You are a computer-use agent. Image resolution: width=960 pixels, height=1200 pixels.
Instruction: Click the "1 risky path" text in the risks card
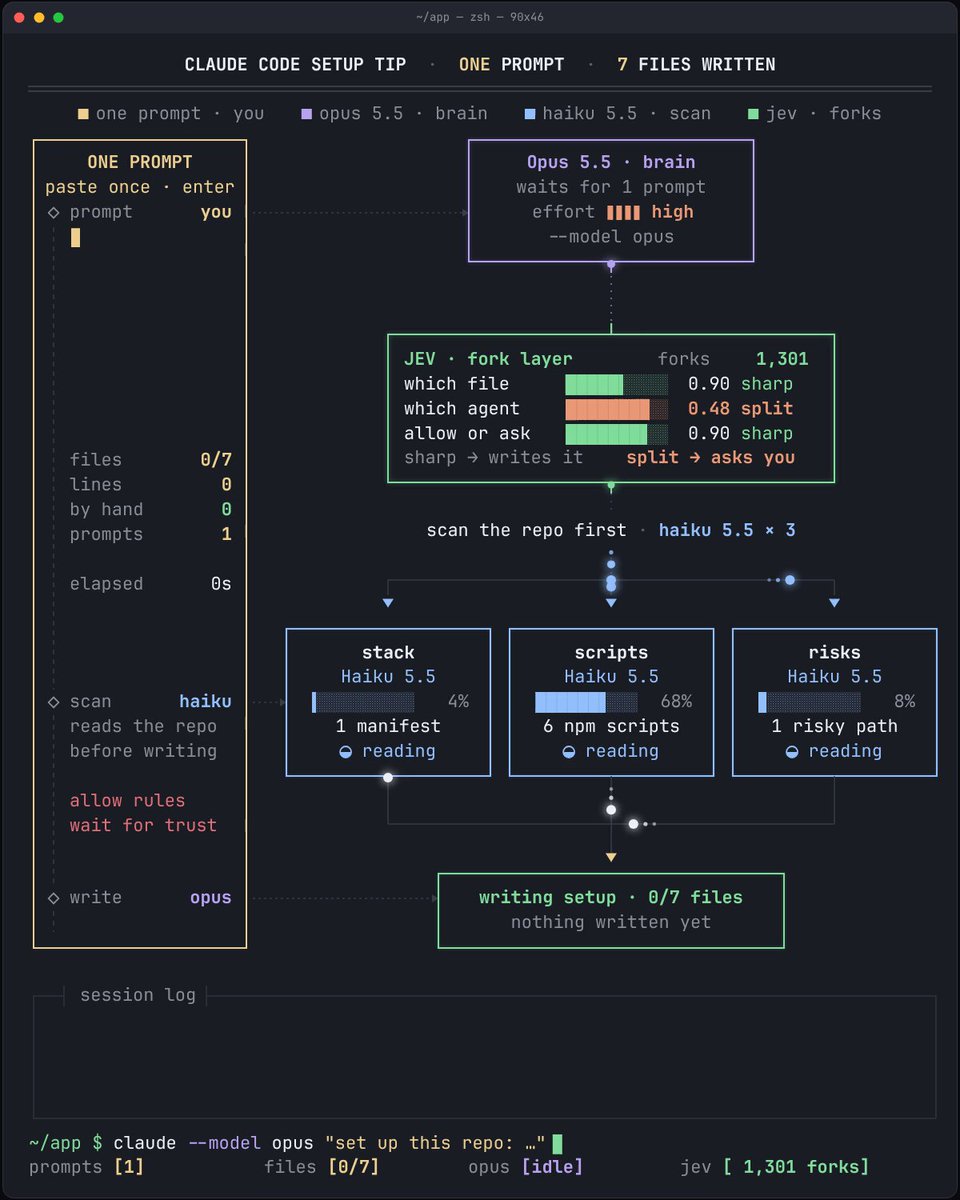click(834, 727)
